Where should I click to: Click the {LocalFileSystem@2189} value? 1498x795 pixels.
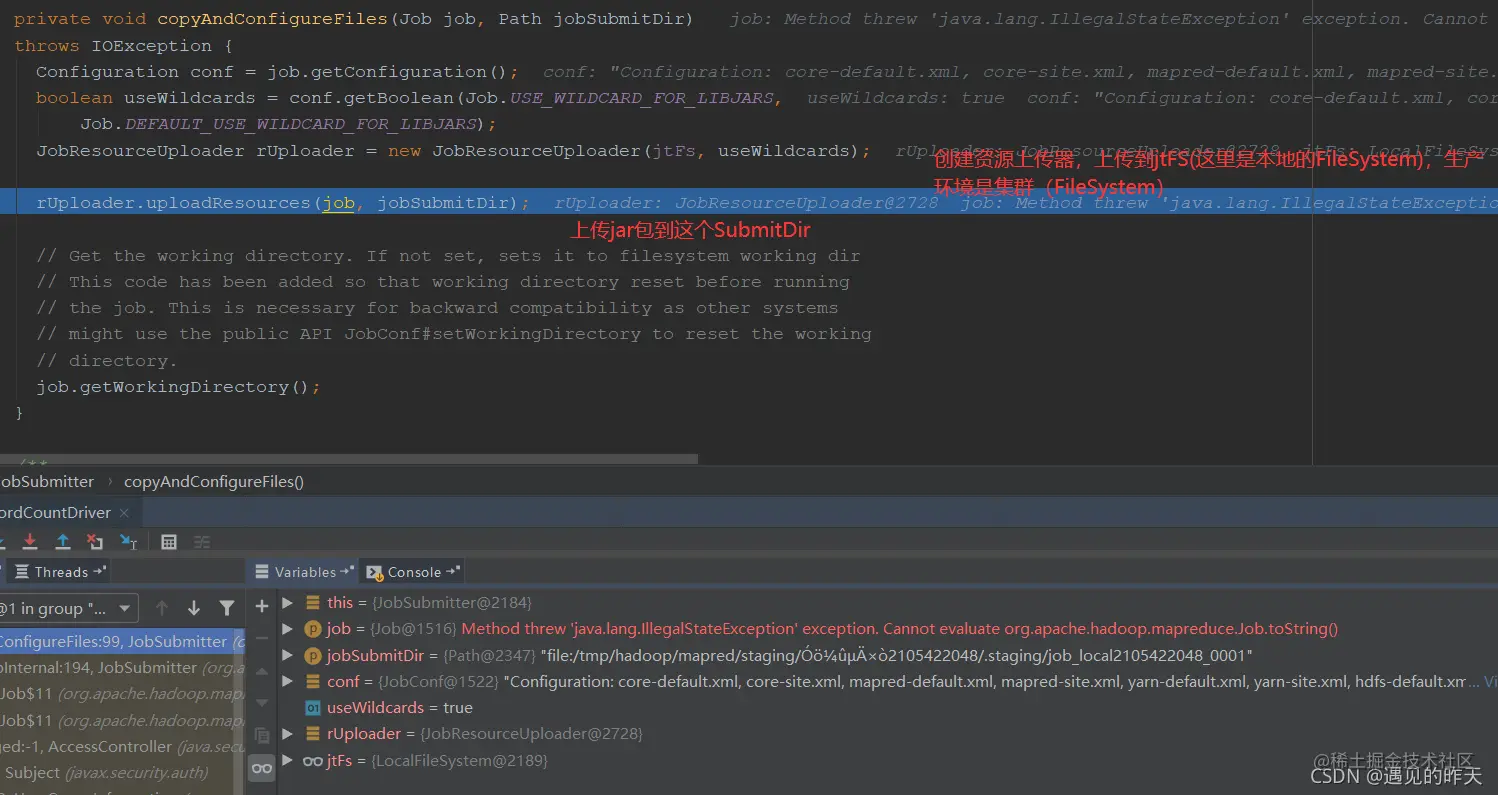pos(460,761)
